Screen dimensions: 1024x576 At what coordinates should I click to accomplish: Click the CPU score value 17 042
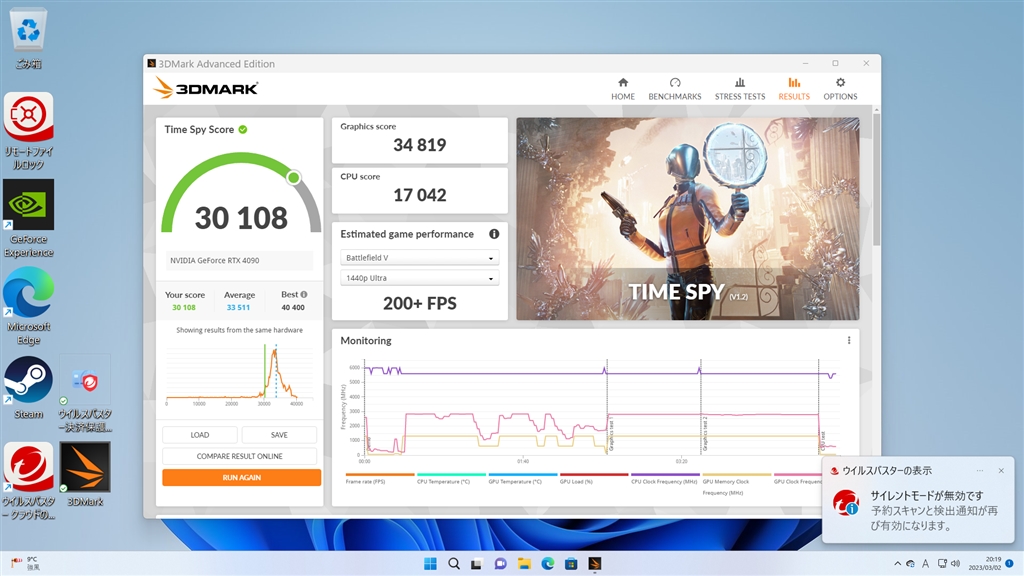tap(419, 195)
